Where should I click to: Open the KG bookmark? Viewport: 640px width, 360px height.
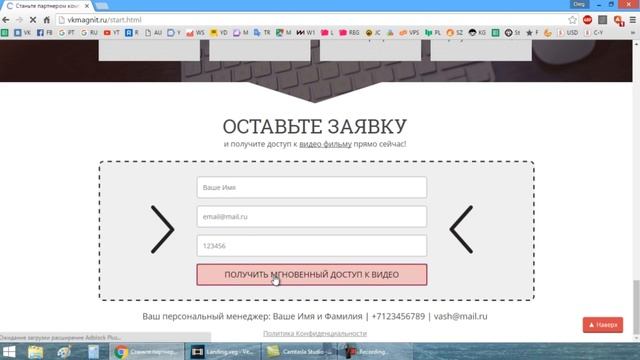pyautogui.click(x=478, y=33)
